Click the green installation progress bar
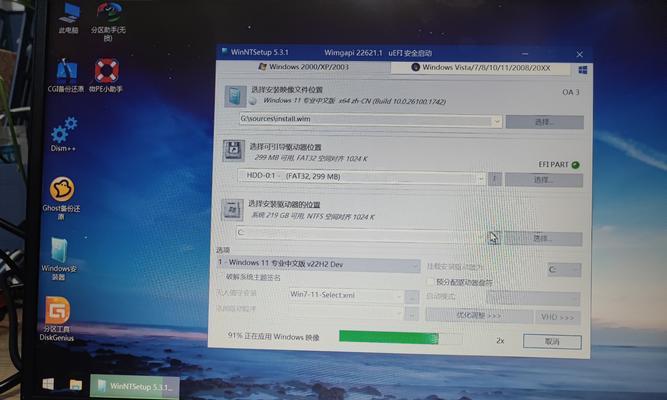The height and width of the screenshot is (400, 667). click(400, 338)
